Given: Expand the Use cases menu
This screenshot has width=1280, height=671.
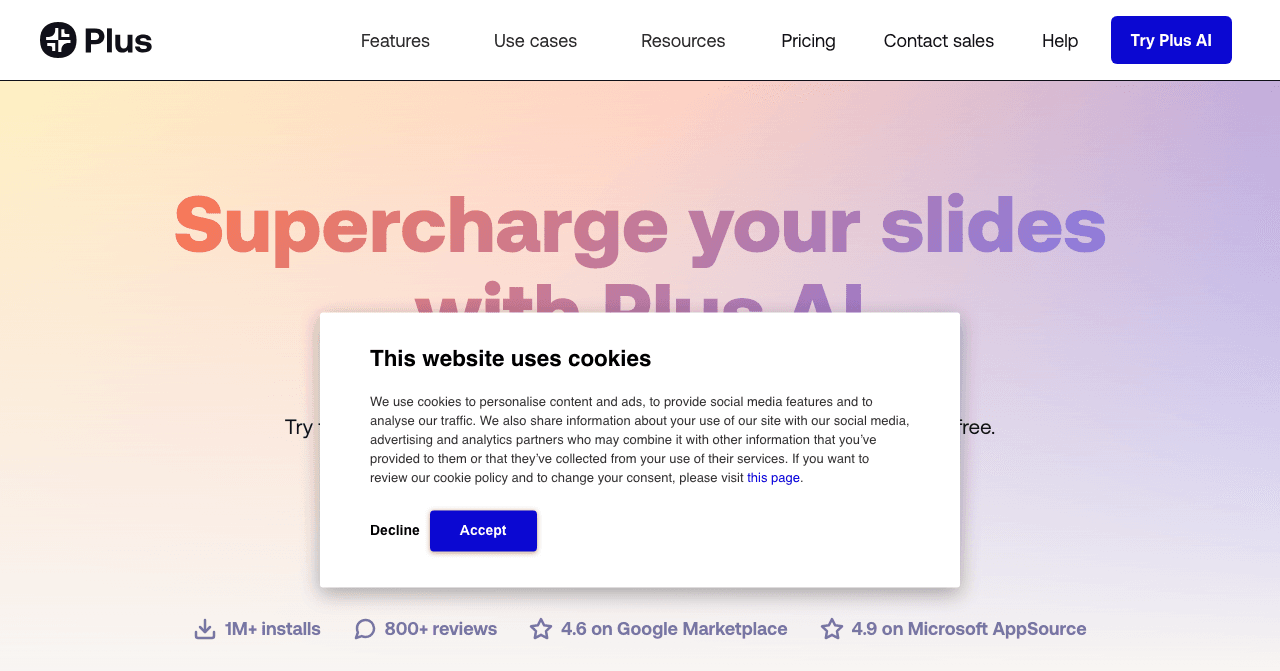Looking at the screenshot, I should tap(535, 41).
